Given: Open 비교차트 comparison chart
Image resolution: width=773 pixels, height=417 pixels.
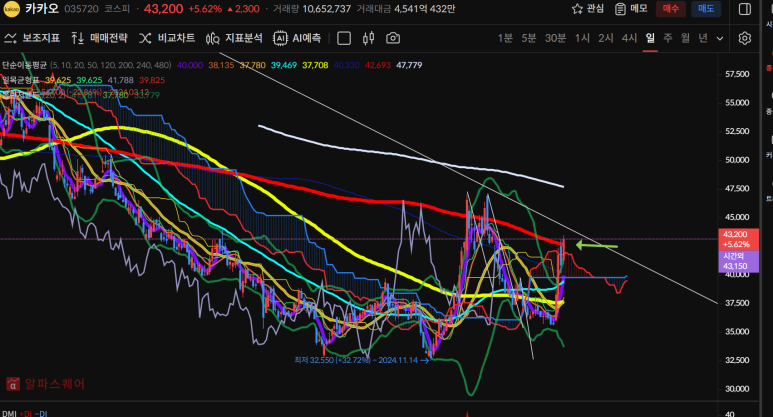Looking at the screenshot, I should click(167, 38).
